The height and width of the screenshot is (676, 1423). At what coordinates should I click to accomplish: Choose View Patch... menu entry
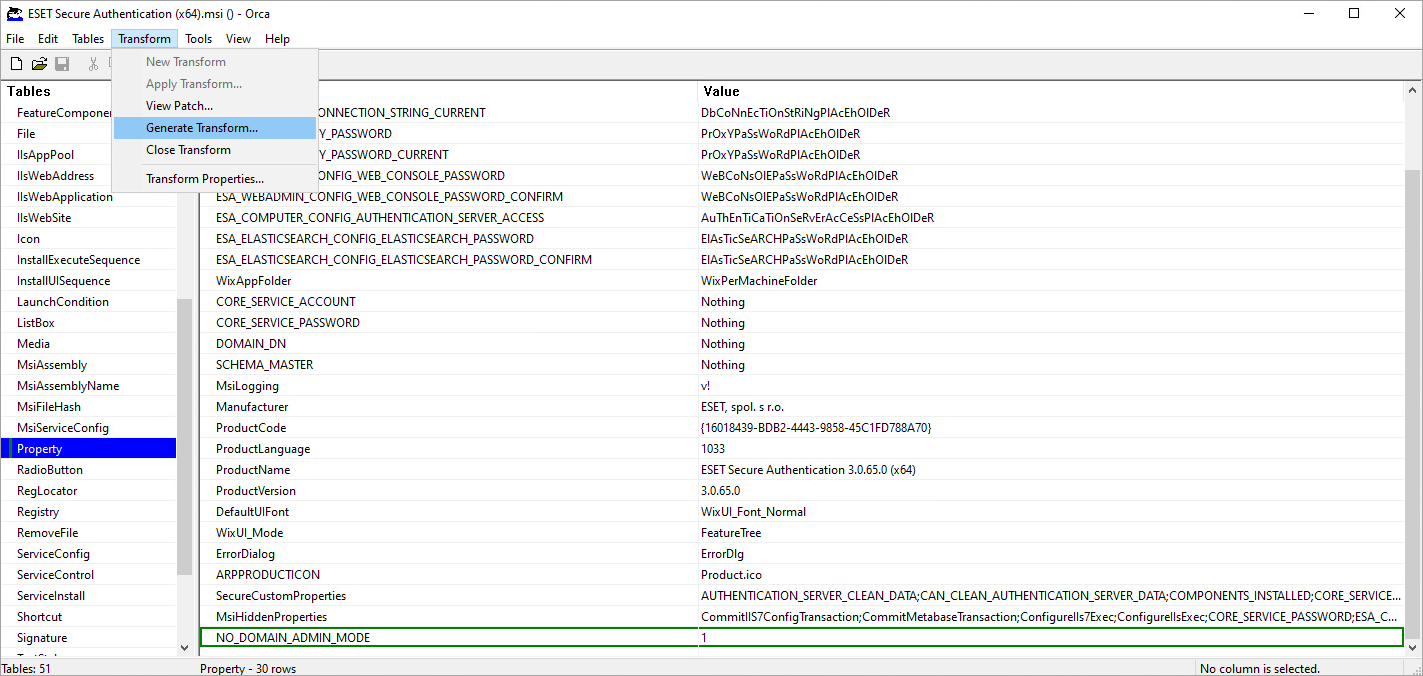pyautogui.click(x=179, y=106)
